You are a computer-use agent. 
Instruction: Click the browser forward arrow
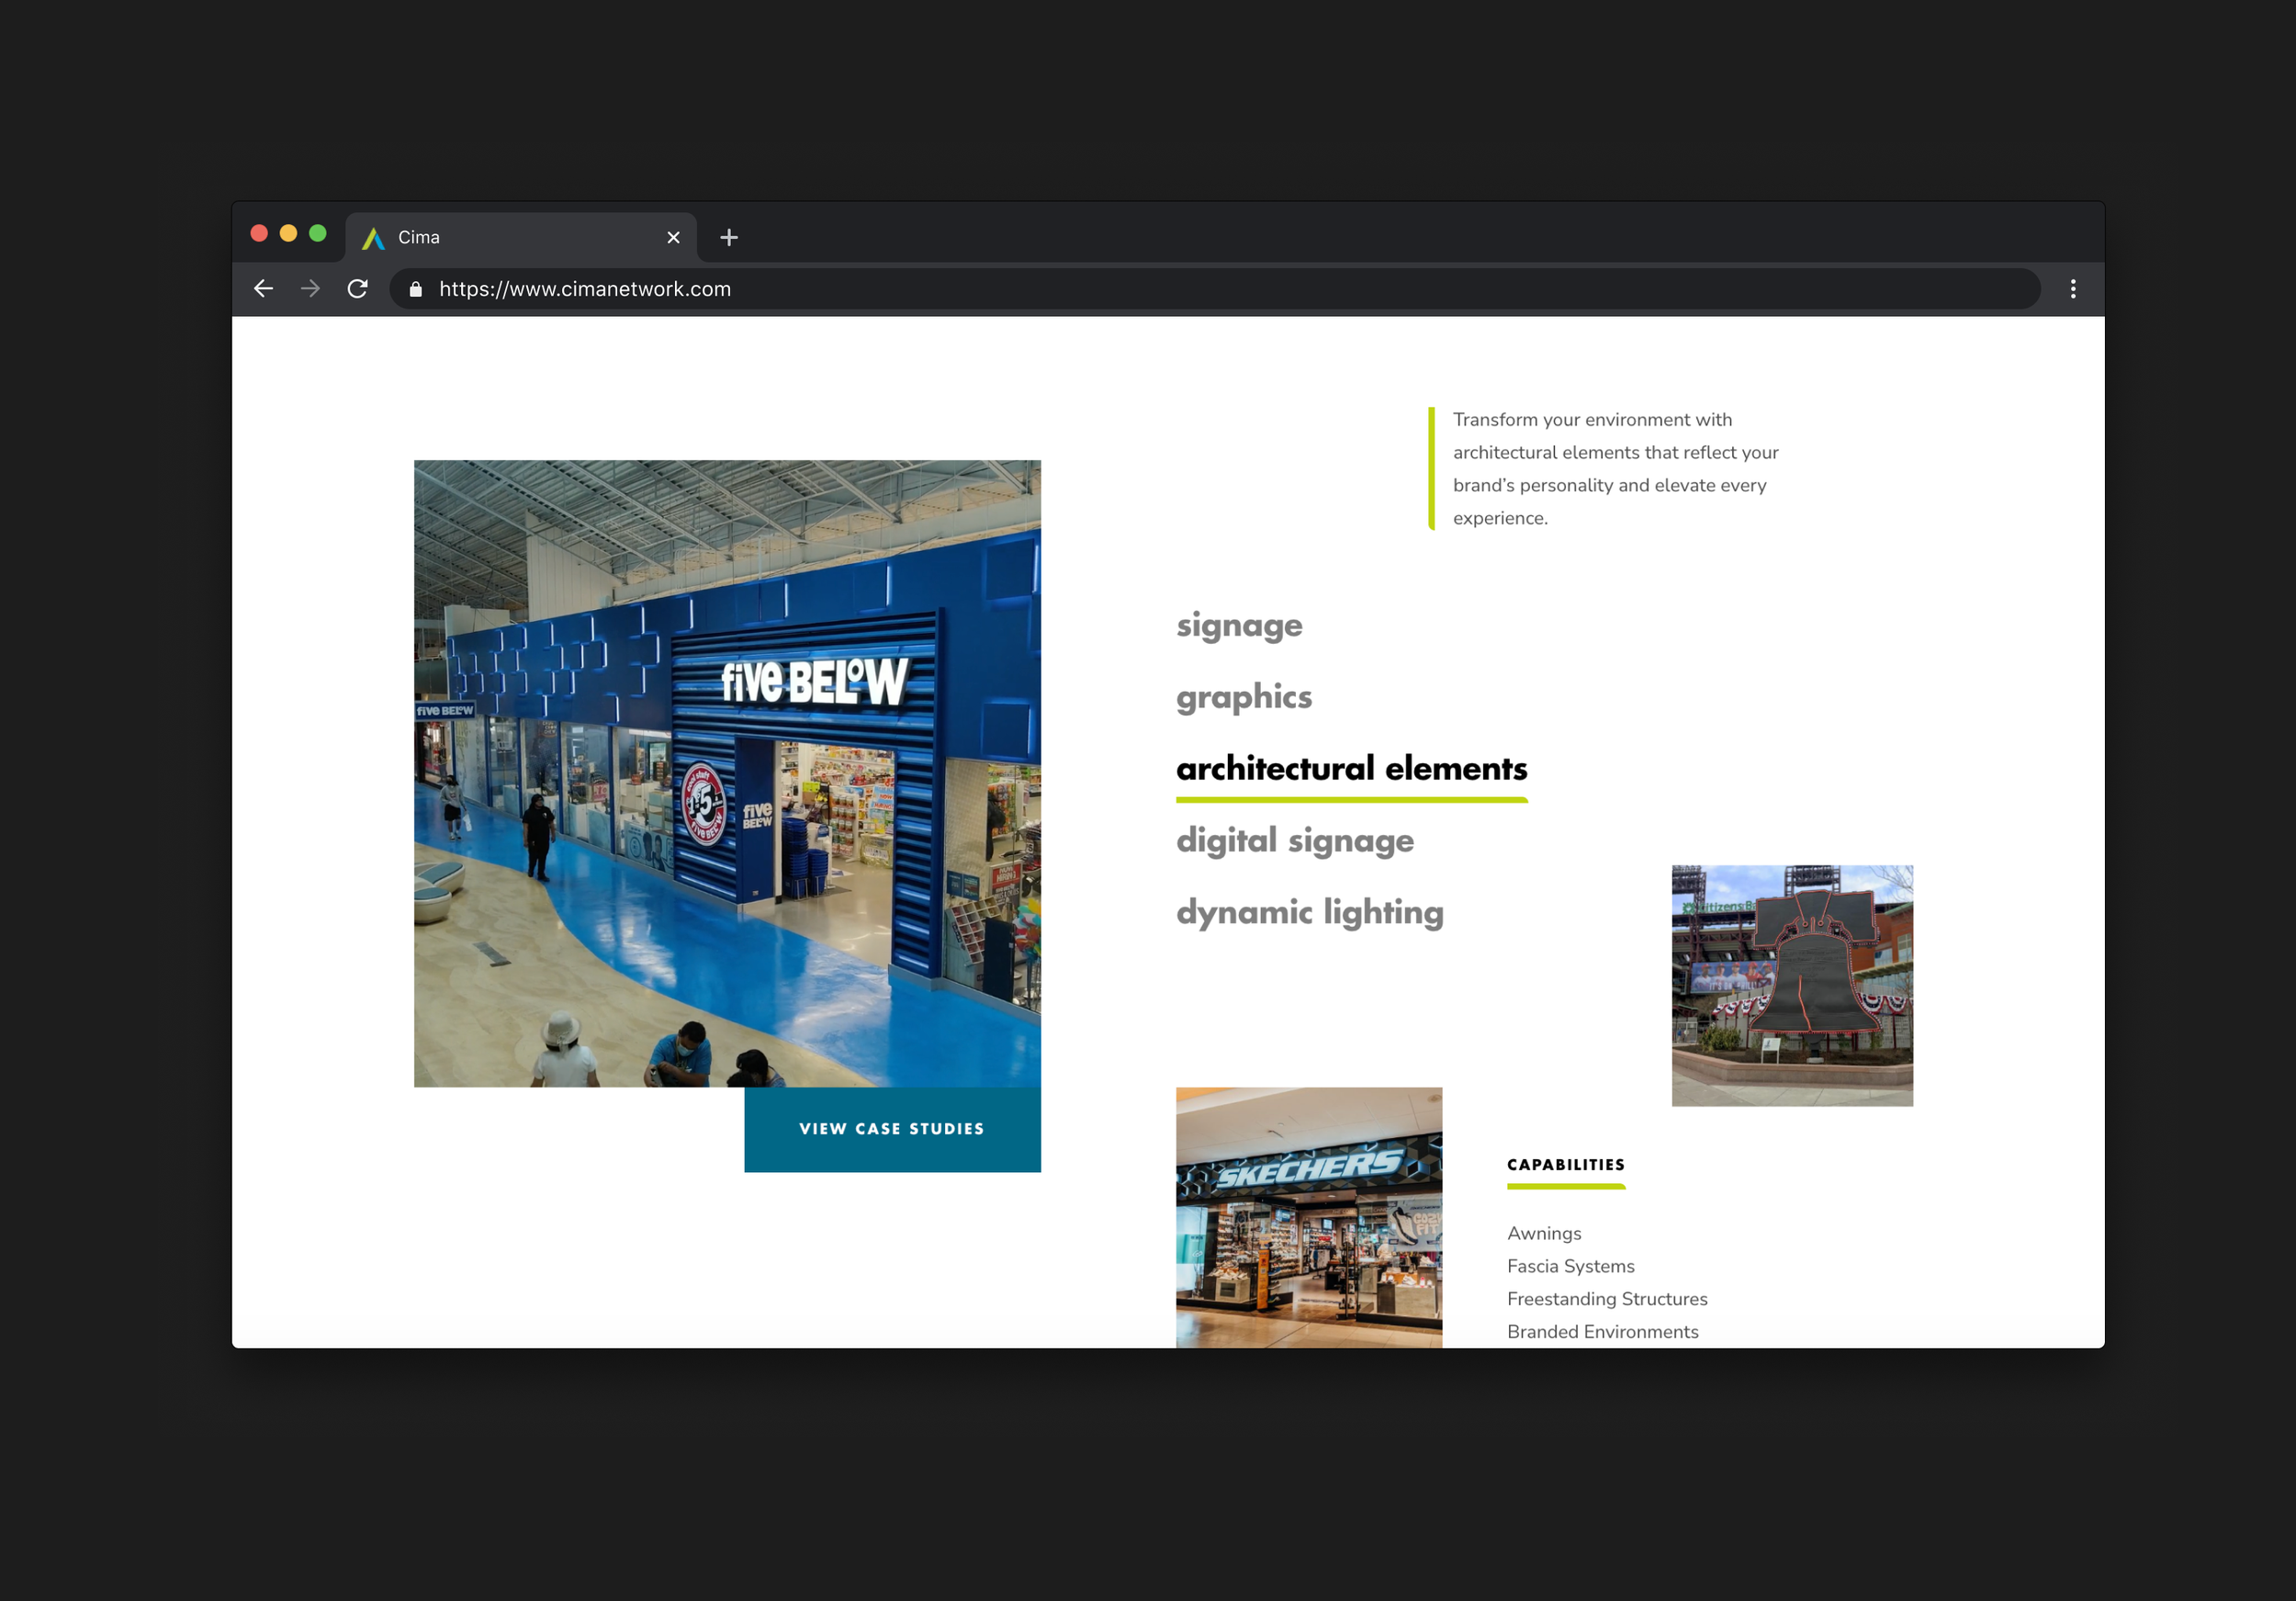(311, 289)
